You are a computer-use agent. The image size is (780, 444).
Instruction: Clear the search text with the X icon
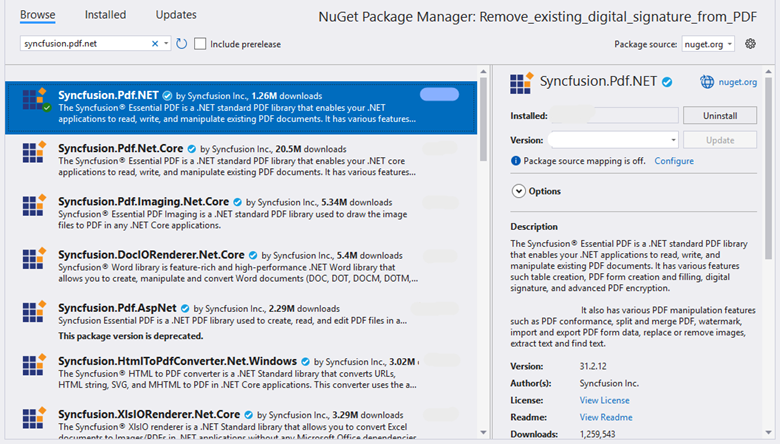pos(155,44)
